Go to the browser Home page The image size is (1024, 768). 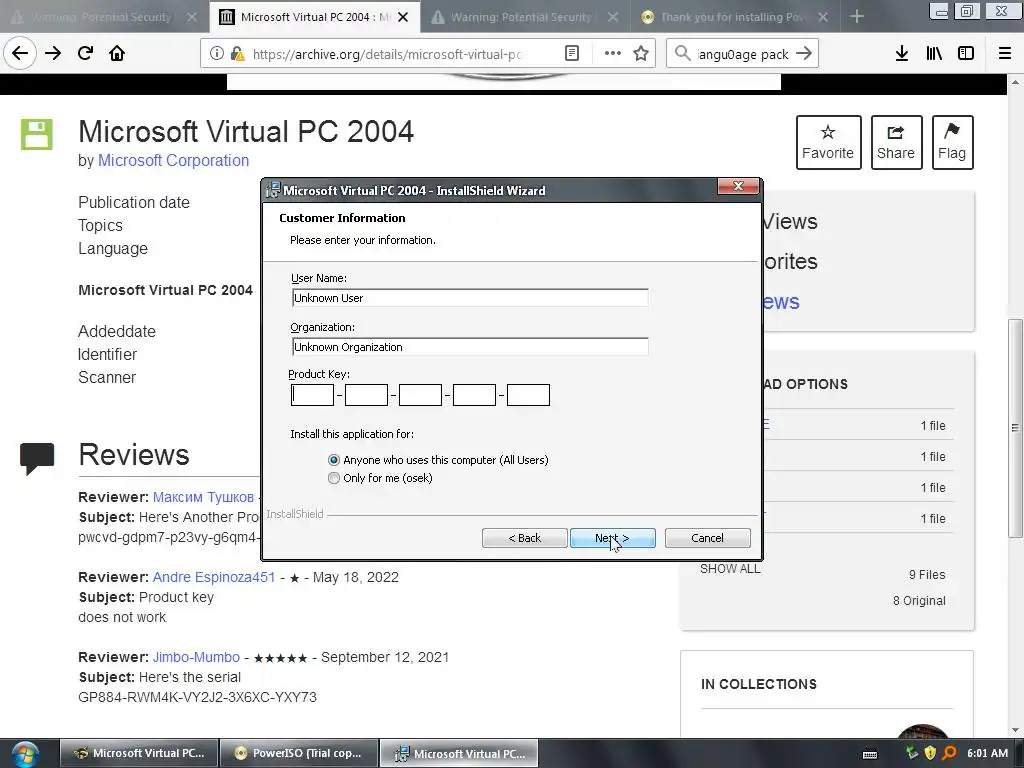(117, 54)
